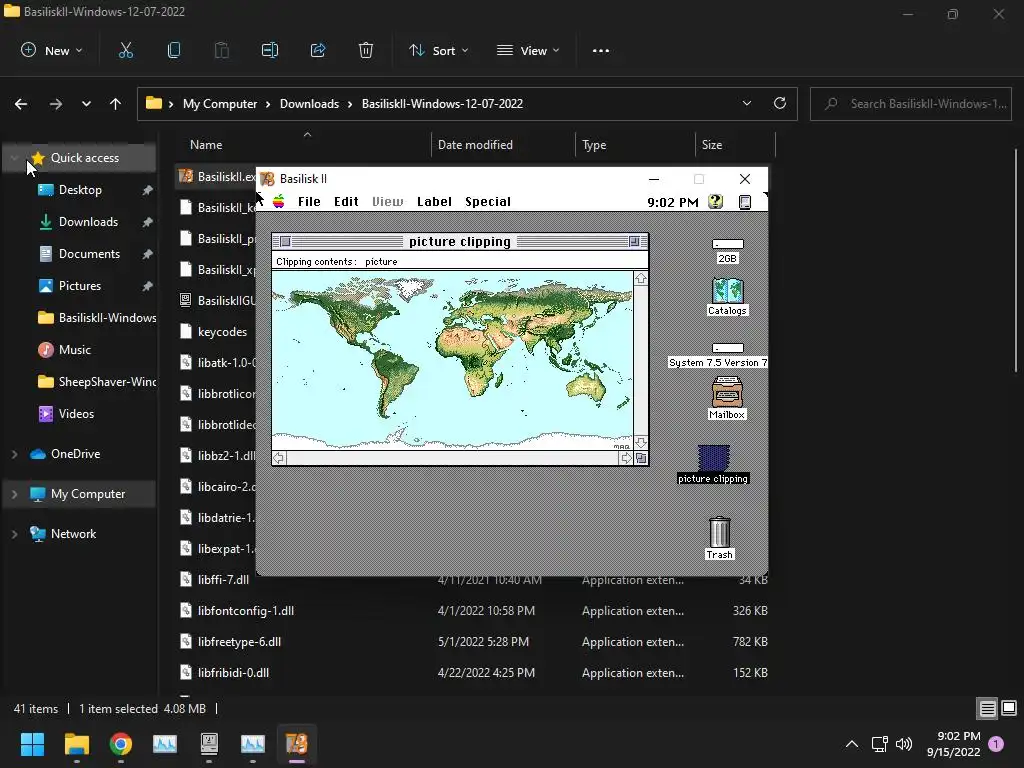
Task: Click the Paste icon in Explorer toolbar
Action: [222, 50]
